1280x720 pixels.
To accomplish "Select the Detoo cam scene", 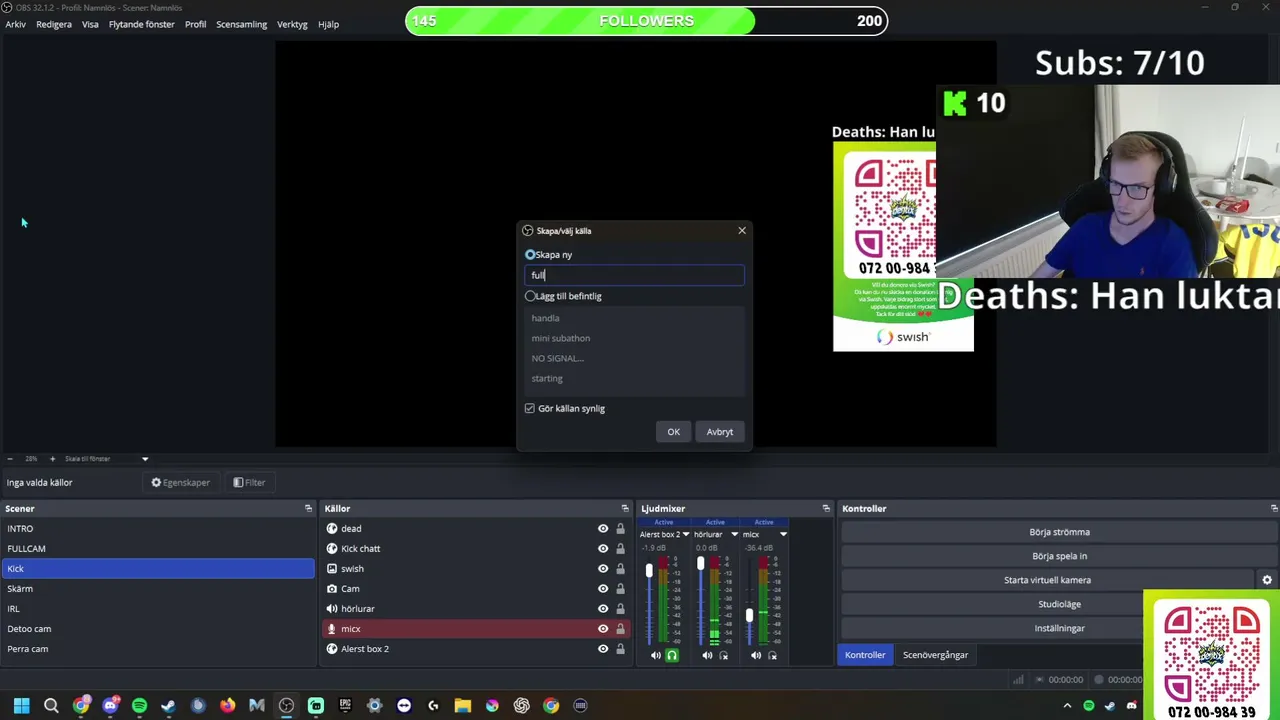I will (158, 629).
